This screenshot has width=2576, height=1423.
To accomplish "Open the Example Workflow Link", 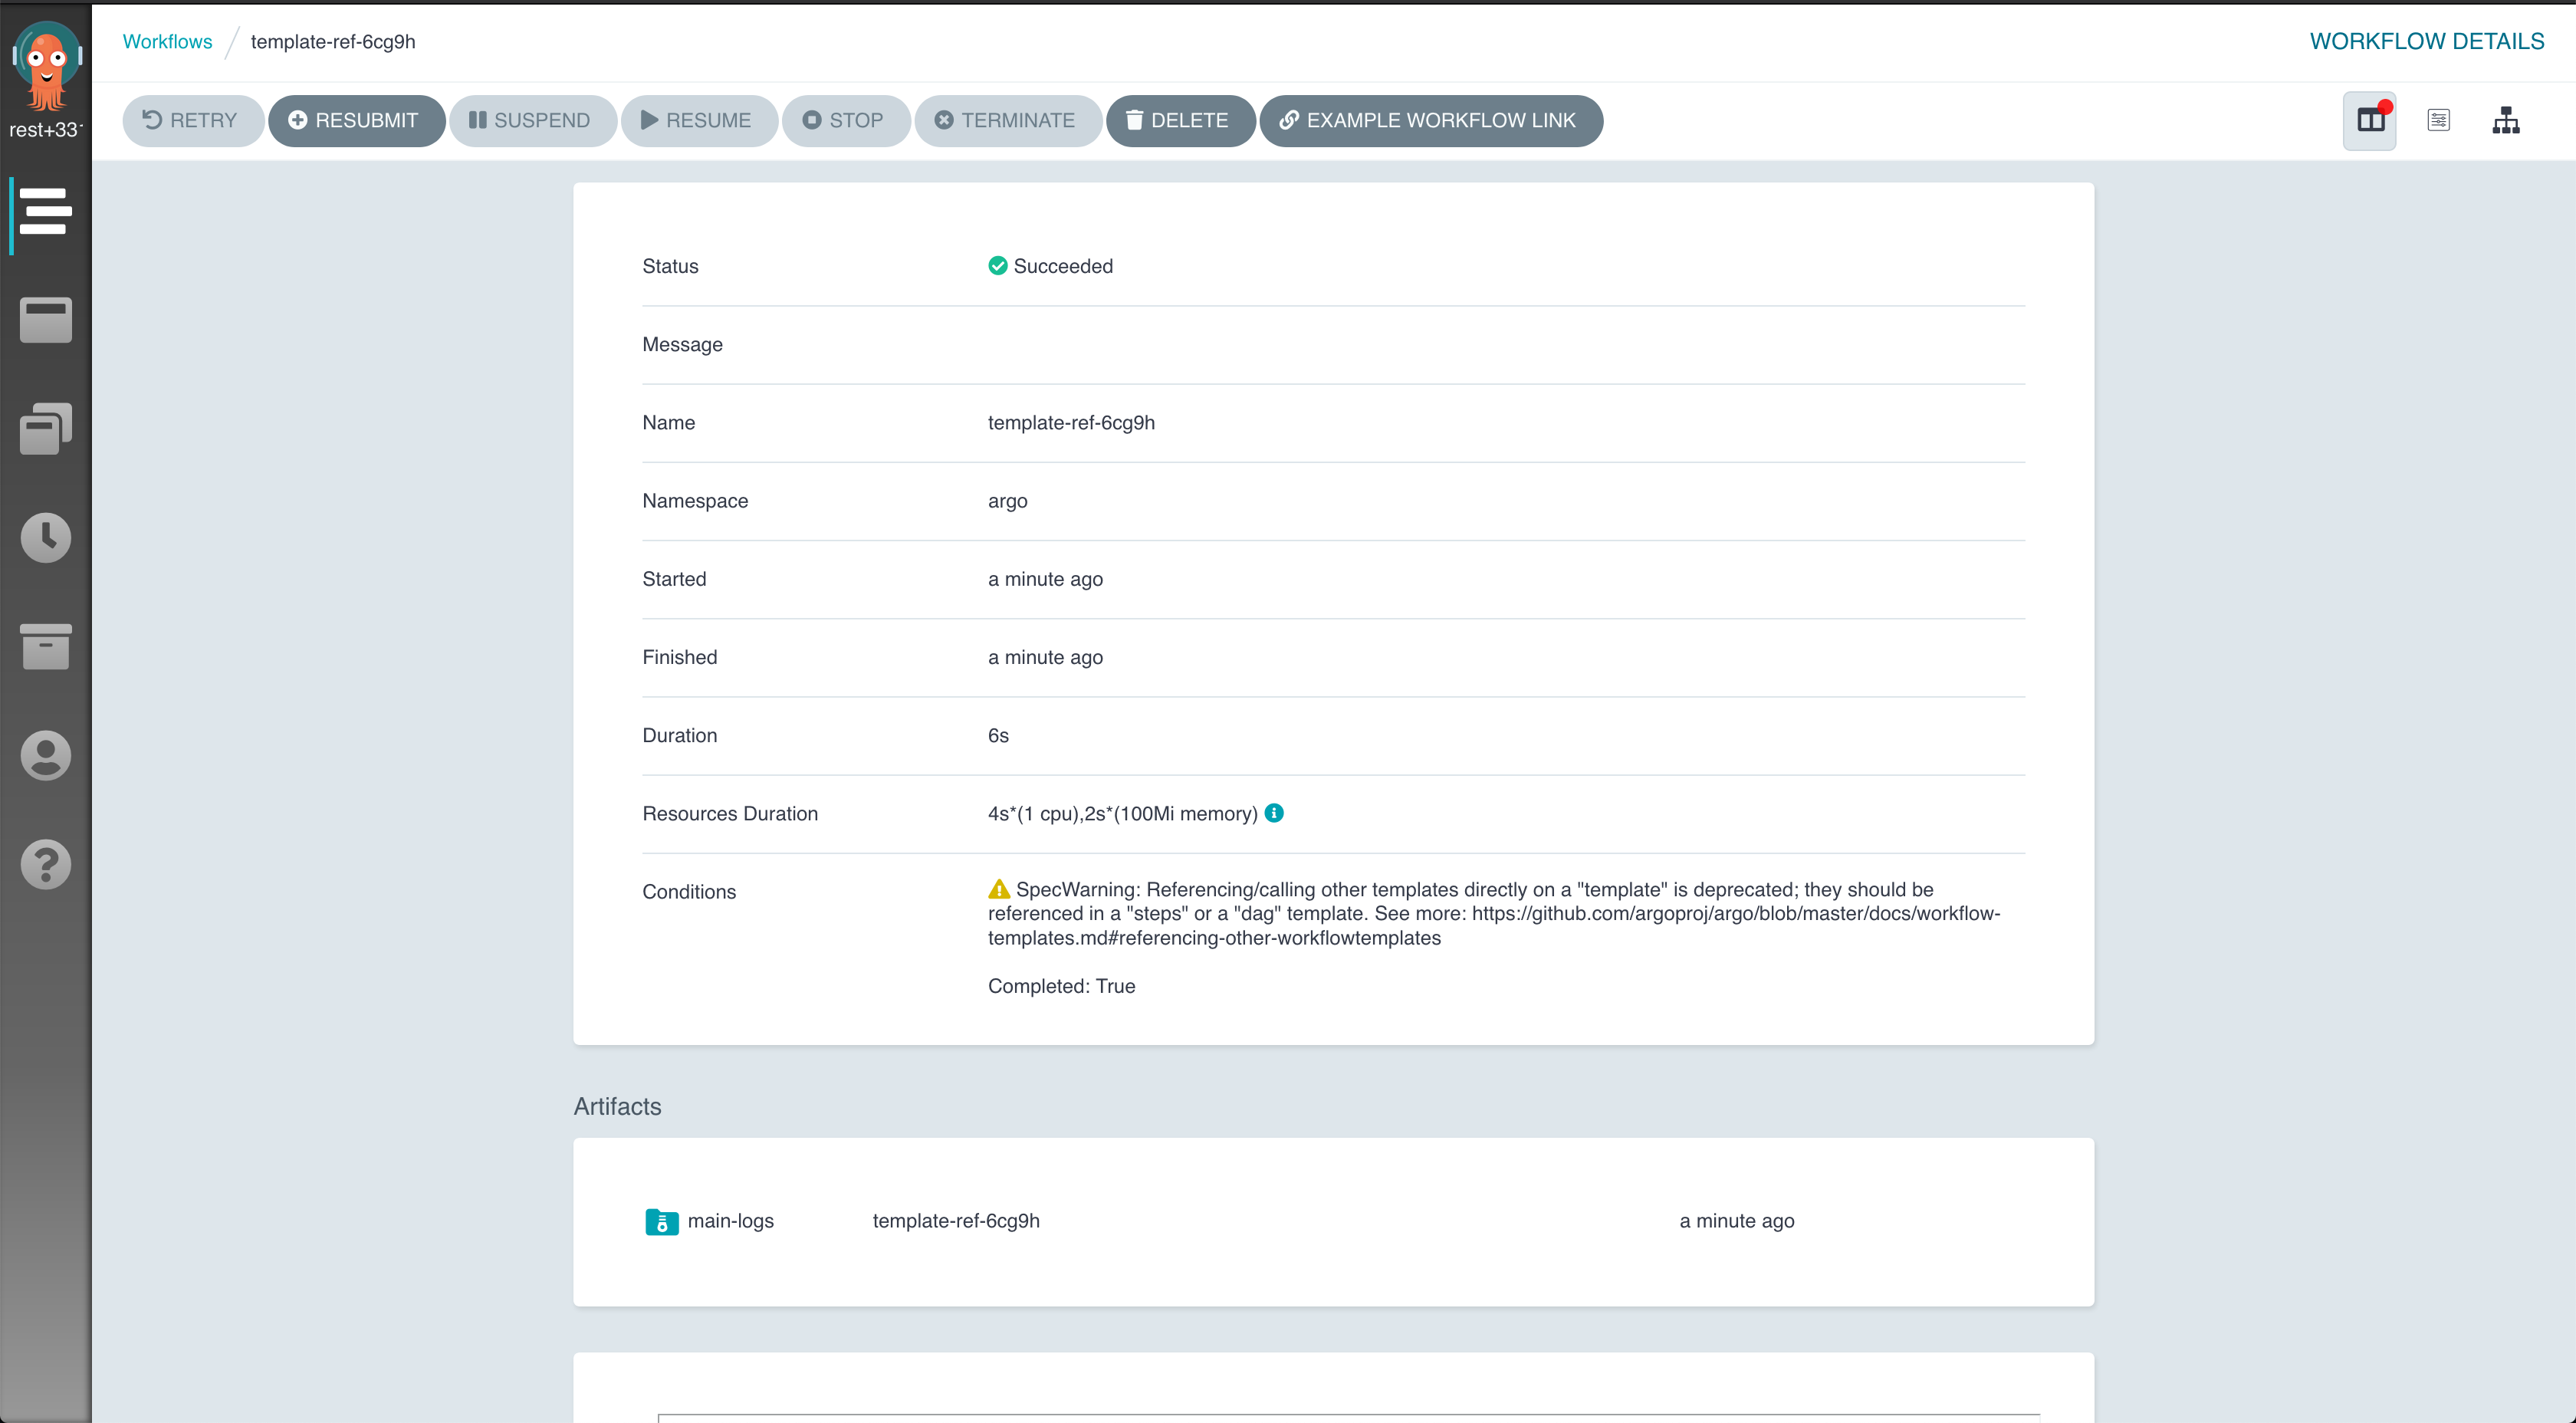I will coord(1430,121).
